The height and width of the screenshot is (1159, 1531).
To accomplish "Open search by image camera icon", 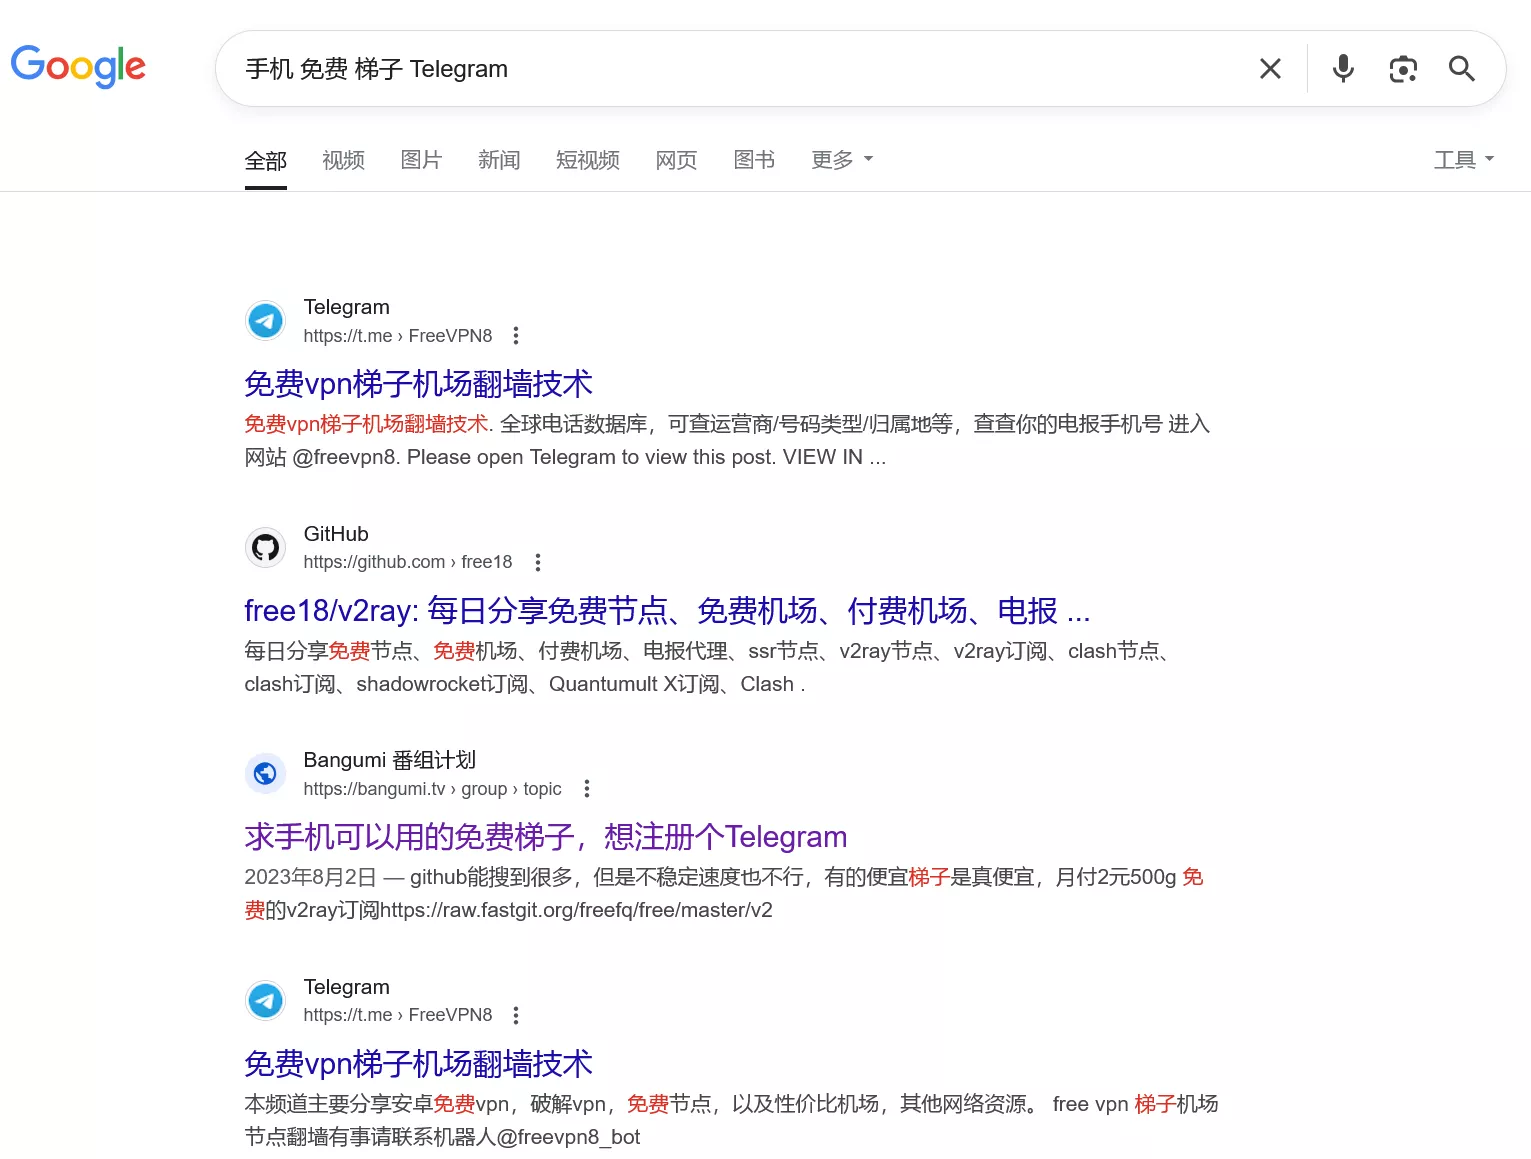I will (x=1403, y=69).
